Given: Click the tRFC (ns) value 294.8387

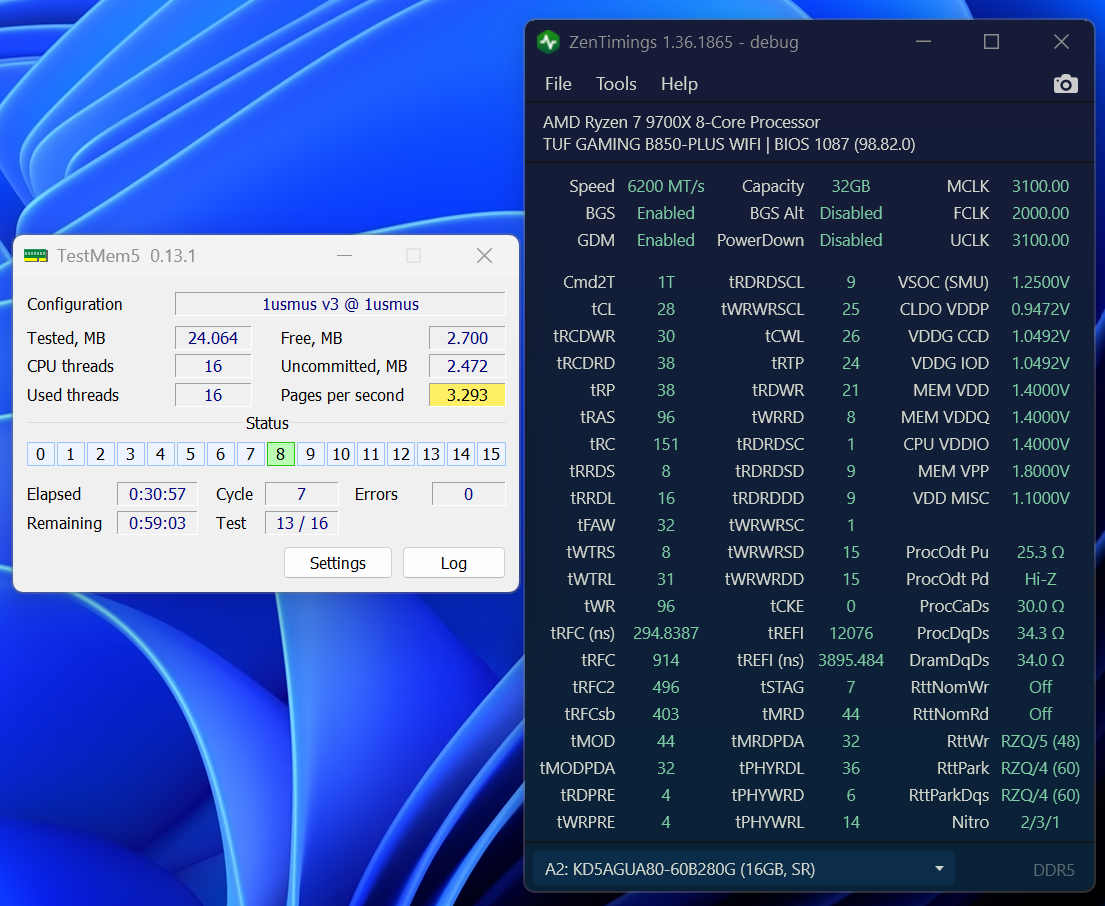Looking at the screenshot, I should point(666,633).
